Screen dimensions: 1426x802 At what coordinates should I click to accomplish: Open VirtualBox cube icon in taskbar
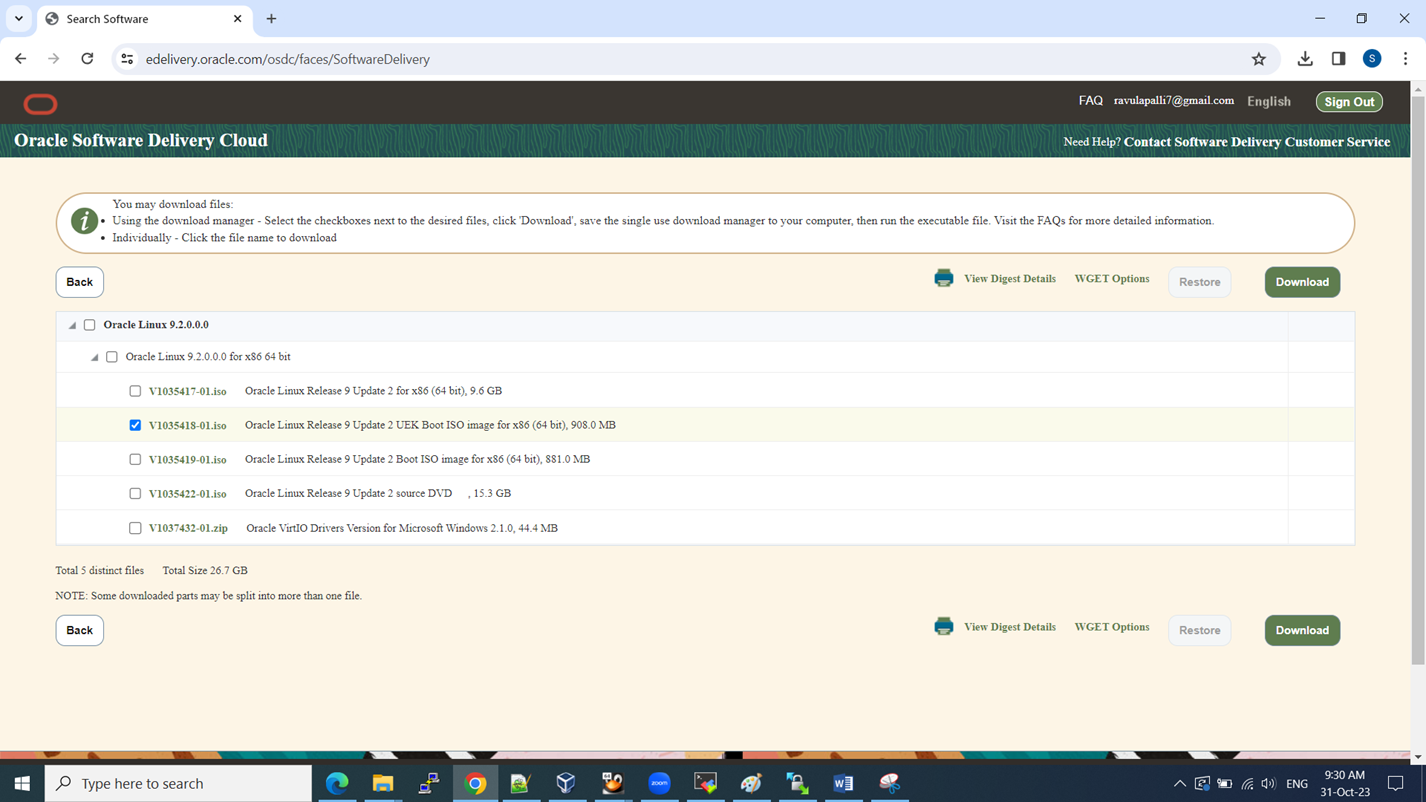[566, 783]
